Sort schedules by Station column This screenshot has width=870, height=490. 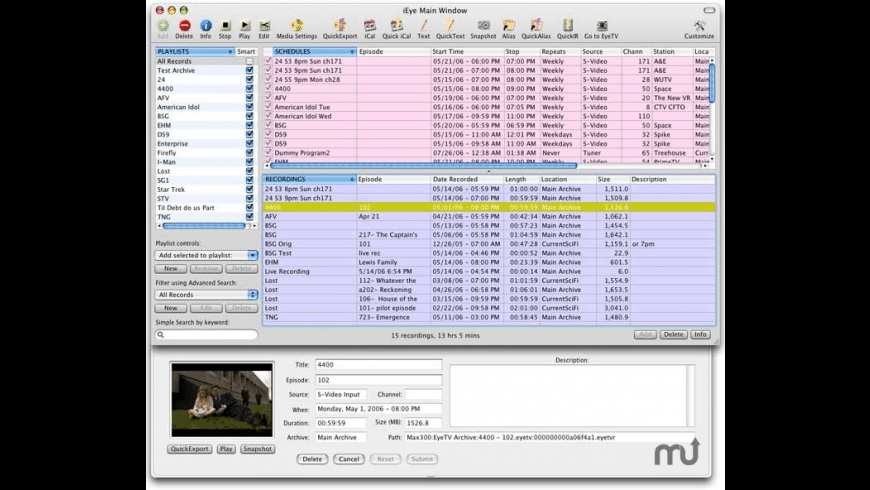point(672,52)
